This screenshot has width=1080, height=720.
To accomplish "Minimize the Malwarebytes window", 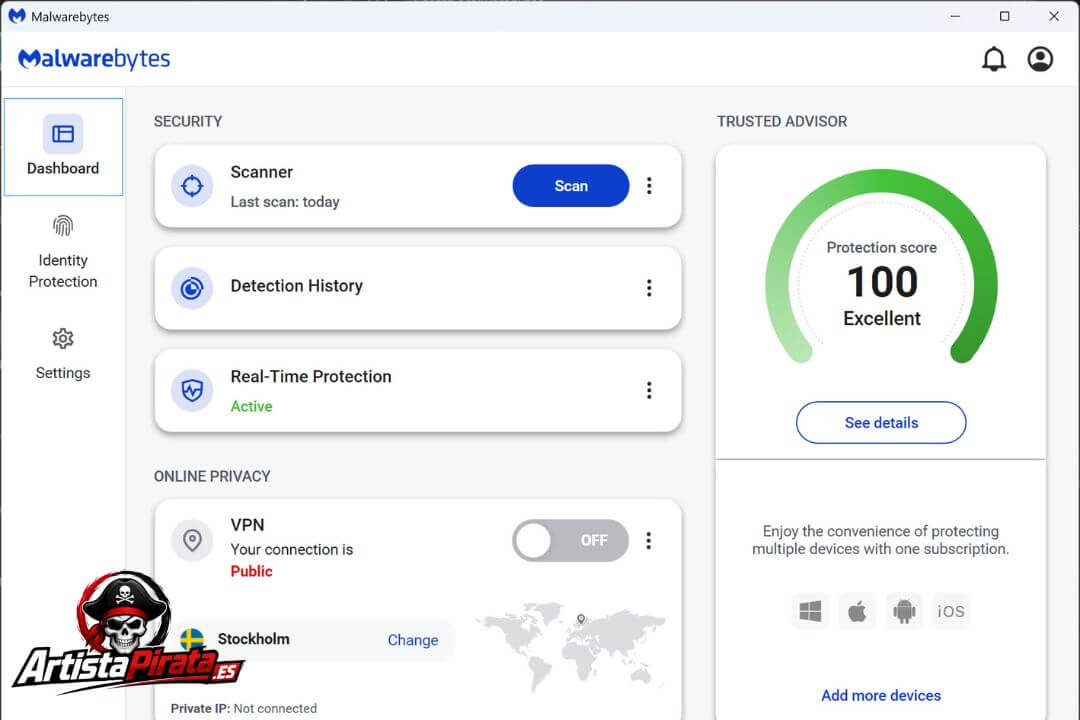I will click(955, 16).
